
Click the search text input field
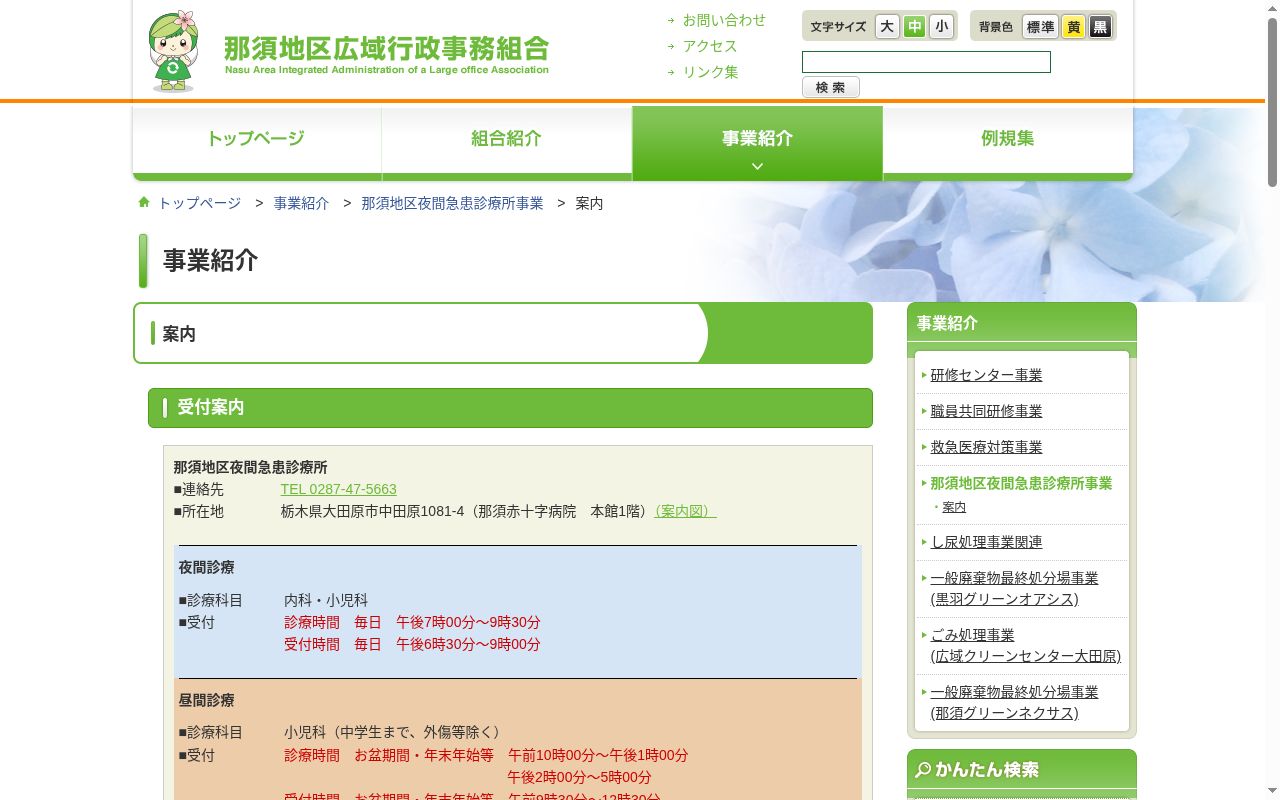[926, 62]
